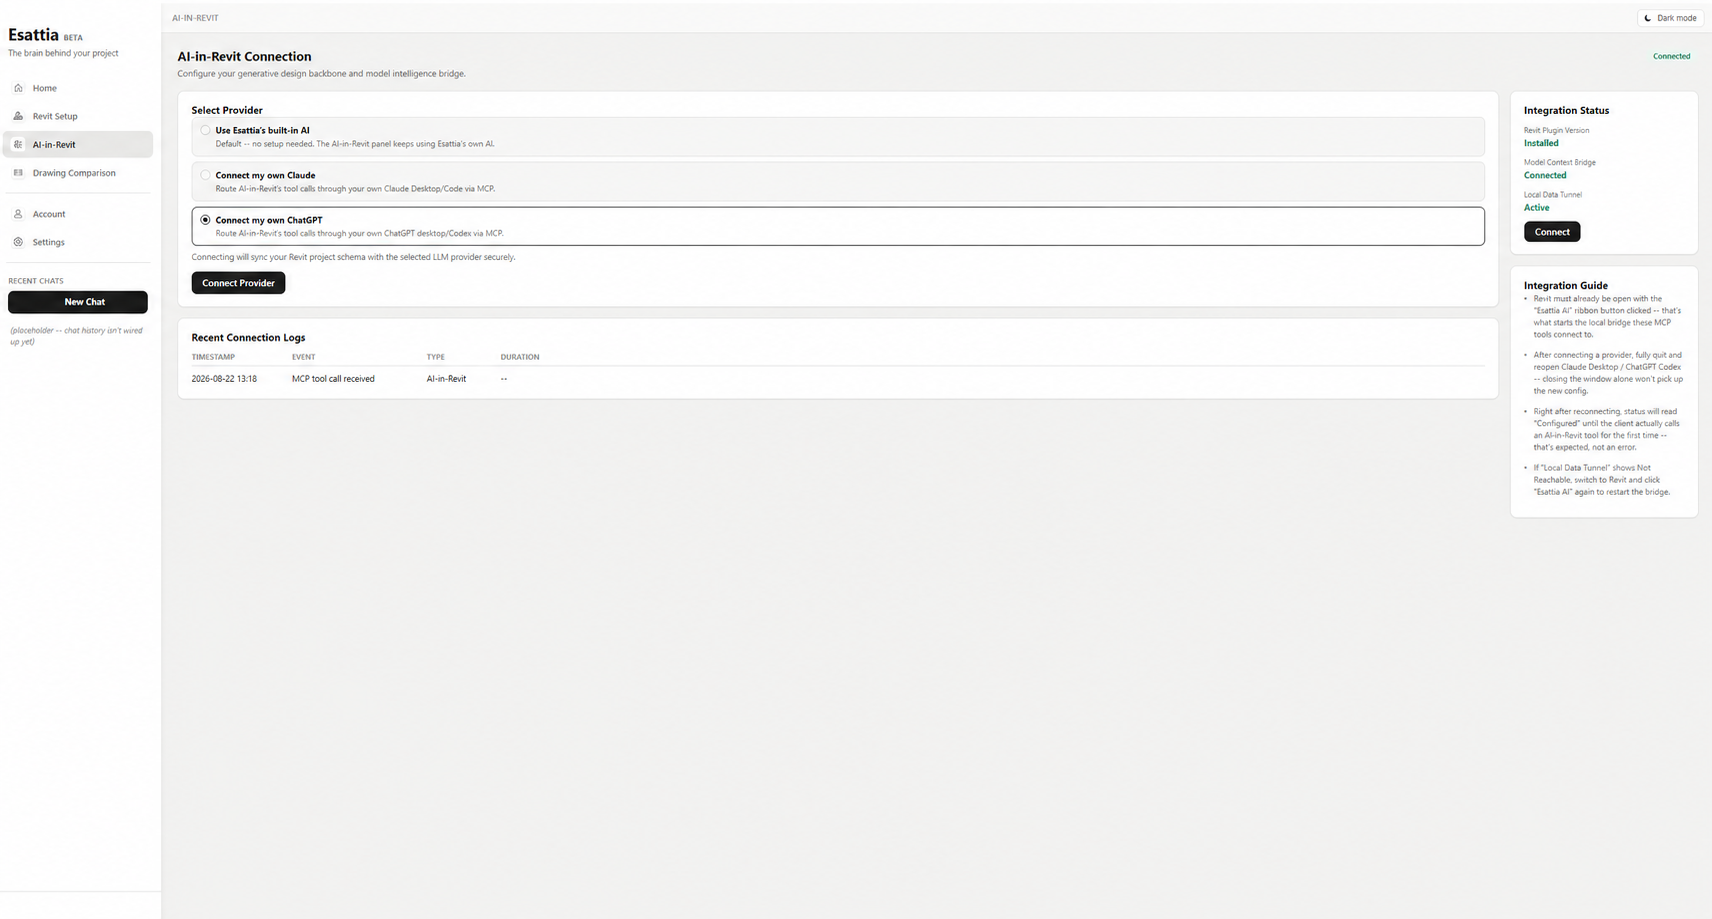Toggle Dark mode button

(1670, 18)
